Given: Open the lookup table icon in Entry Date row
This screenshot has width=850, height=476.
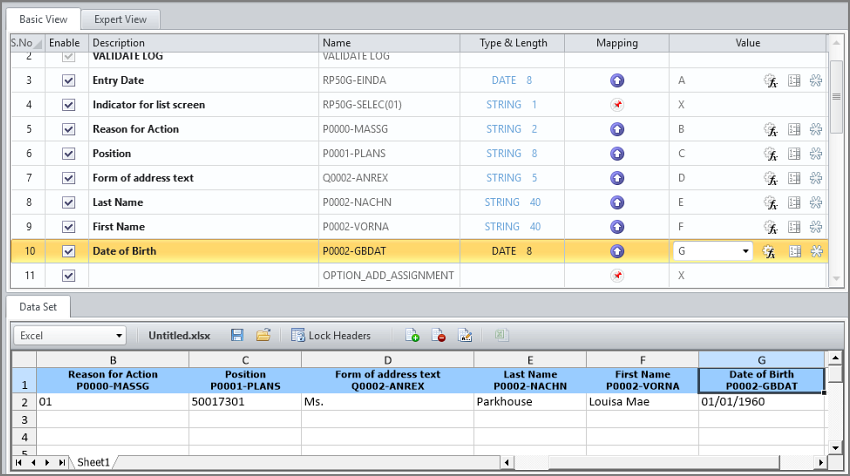Looking at the screenshot, I should pyautogui.click(x=794, y=81).
